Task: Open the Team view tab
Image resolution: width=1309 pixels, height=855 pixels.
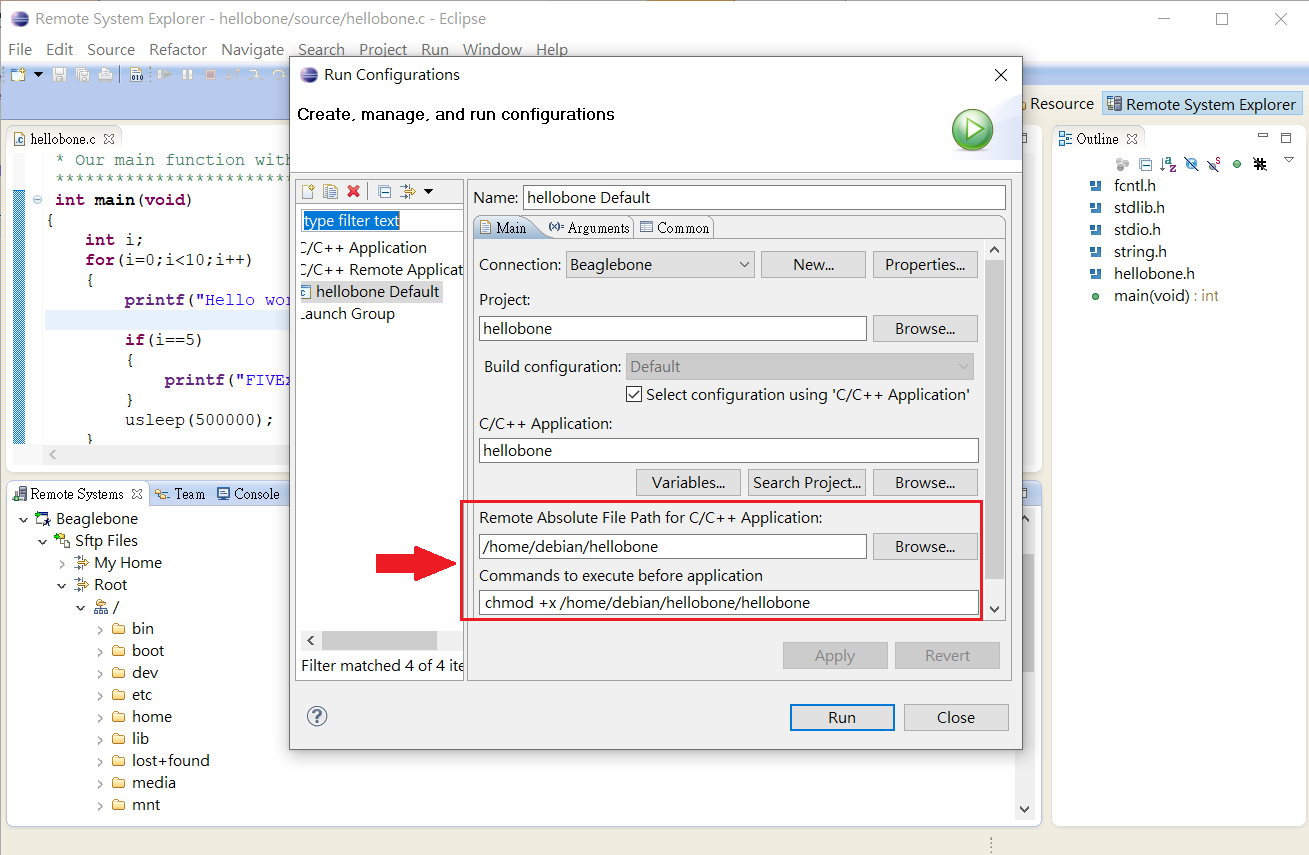Action: point(181,494)
